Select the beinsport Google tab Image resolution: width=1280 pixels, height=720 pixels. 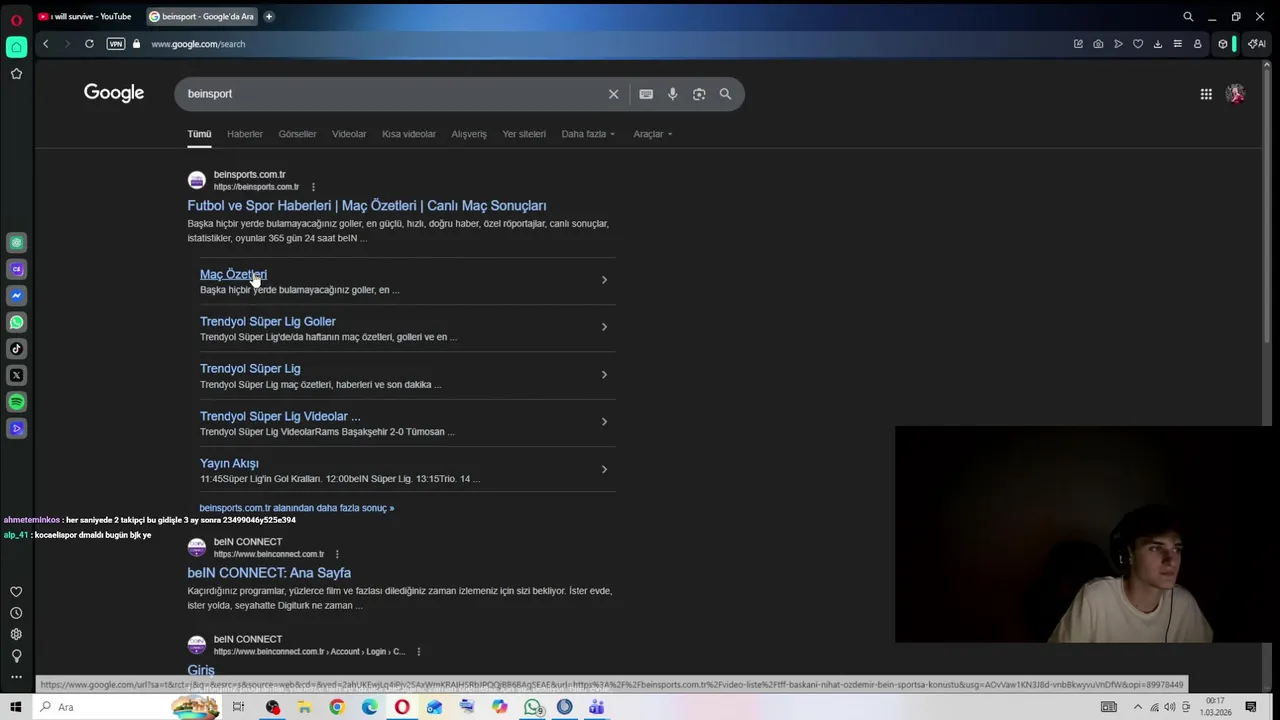point(201,17)
